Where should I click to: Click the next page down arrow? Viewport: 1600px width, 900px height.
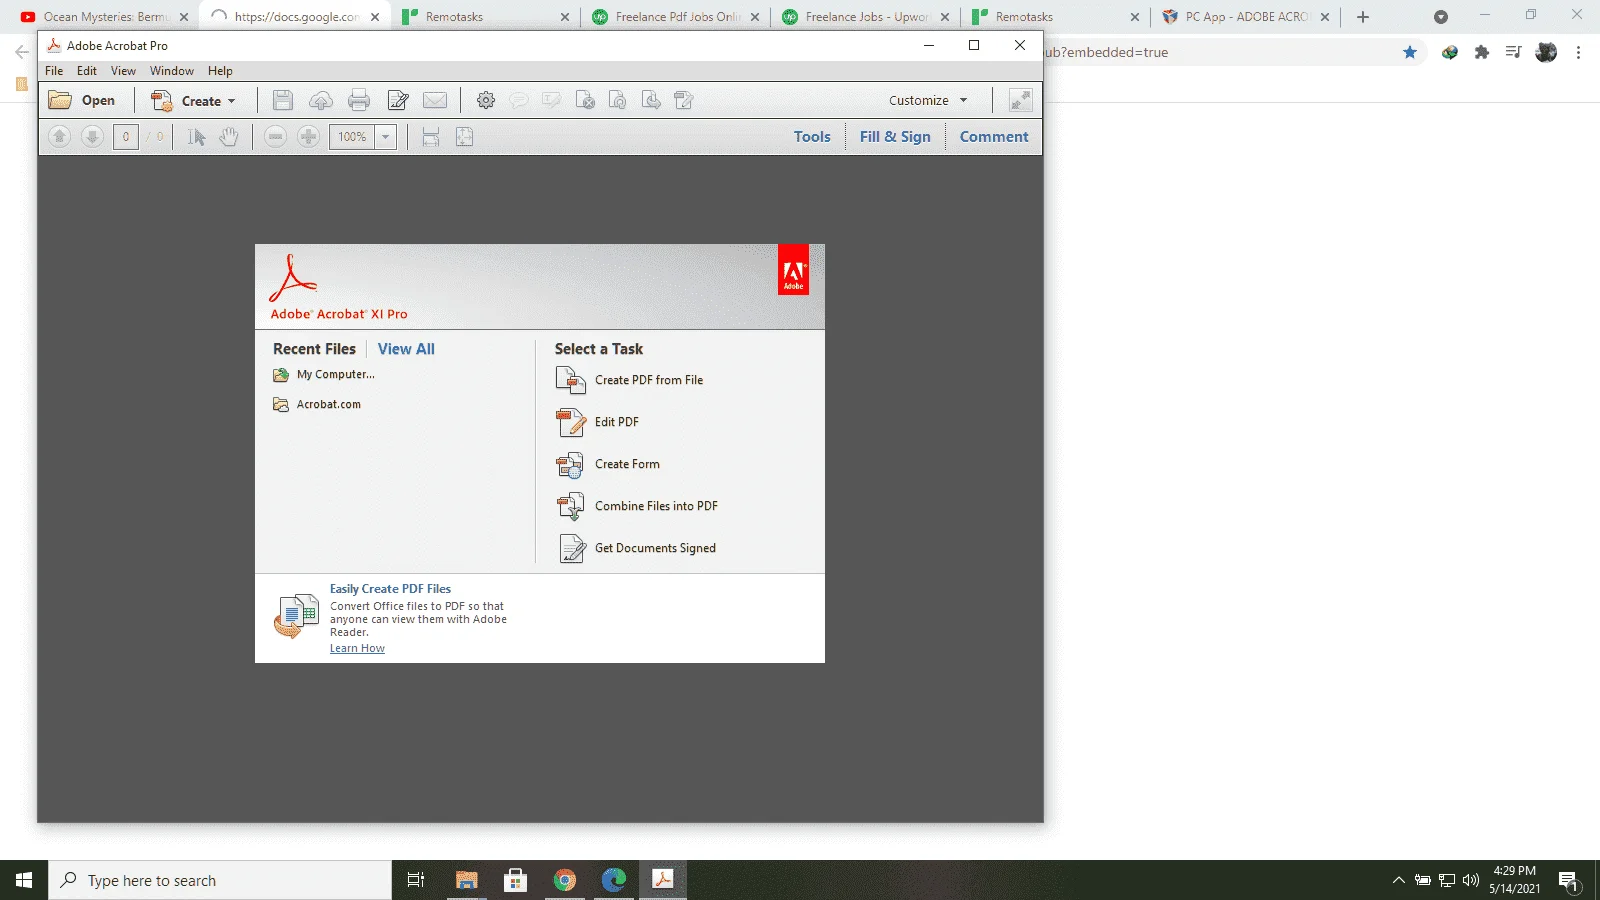(x=92, y=137)
